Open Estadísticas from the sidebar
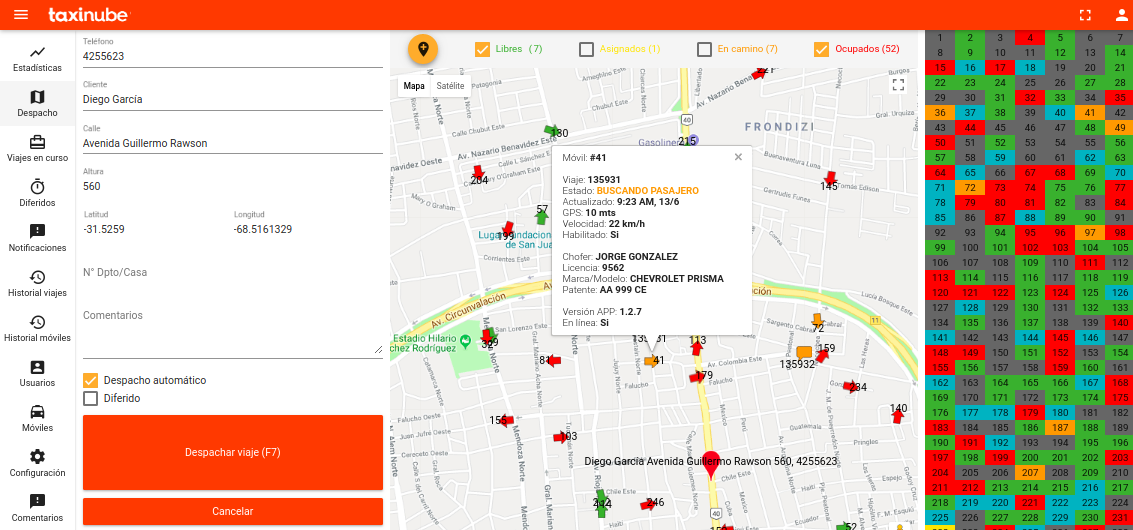Screen dimensions: 1133x530 click(37, 58)
